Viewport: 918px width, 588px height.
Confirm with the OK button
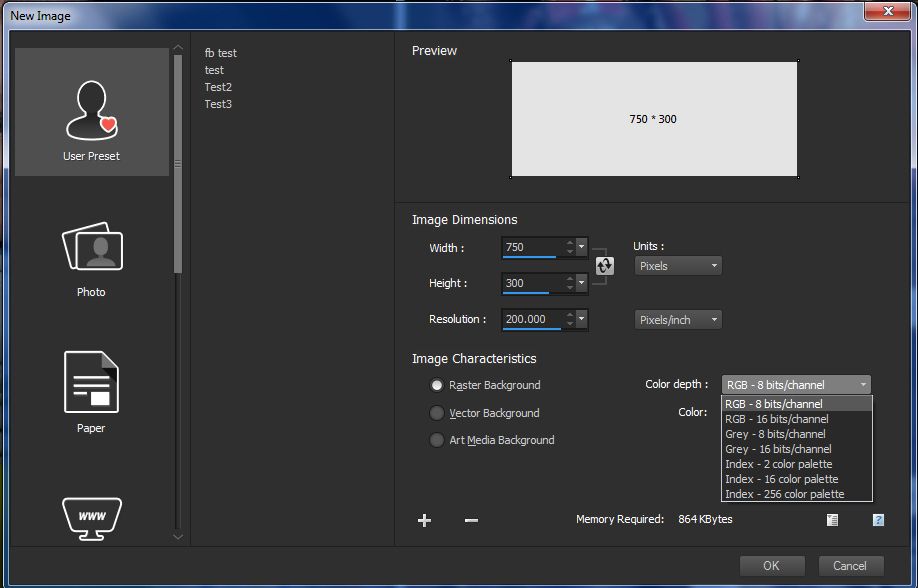(771, 565)
